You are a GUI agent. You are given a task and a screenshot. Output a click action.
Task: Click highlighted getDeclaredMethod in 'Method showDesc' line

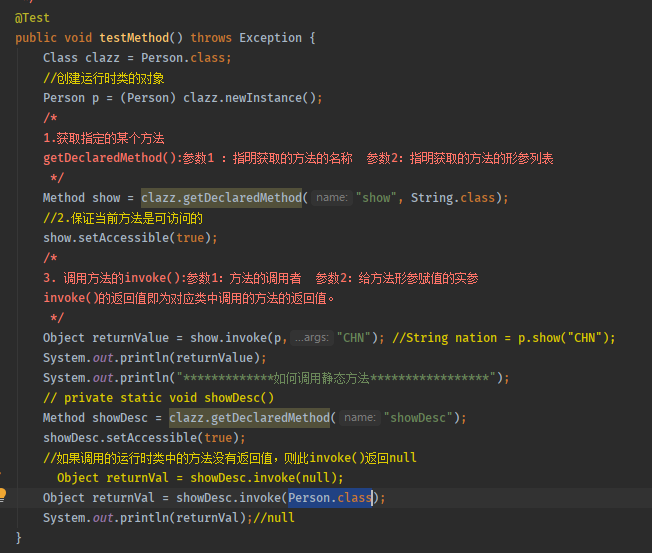pyautogui.click(x=249, y=418)
